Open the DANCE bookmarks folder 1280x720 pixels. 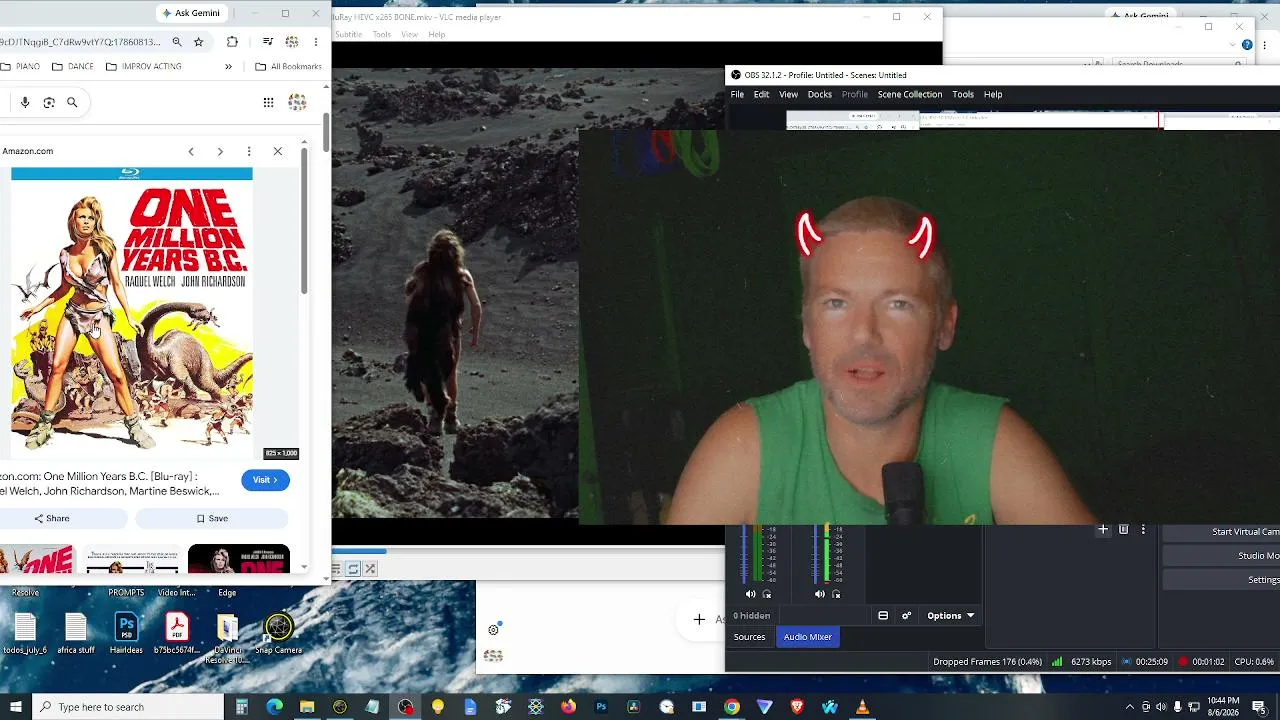[x=73, y=67]
